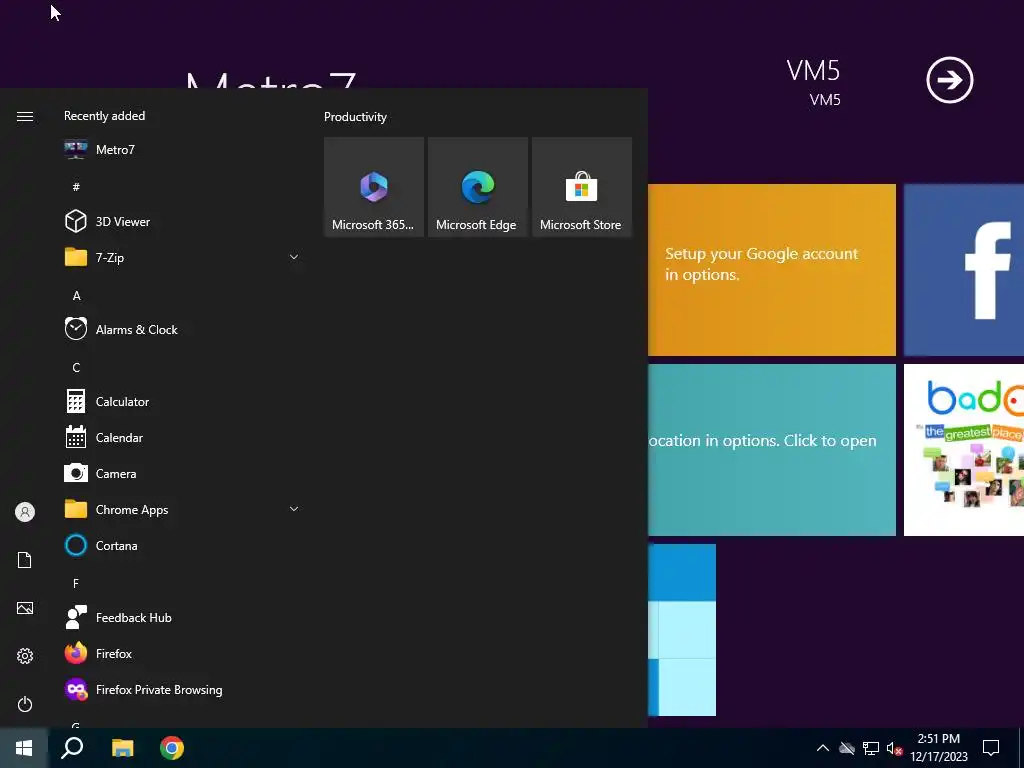Image resolution: width=1024 pixels, height=768 pixels.
Task: Open the 7-Zip folder entry
Action: click(181, 257)
